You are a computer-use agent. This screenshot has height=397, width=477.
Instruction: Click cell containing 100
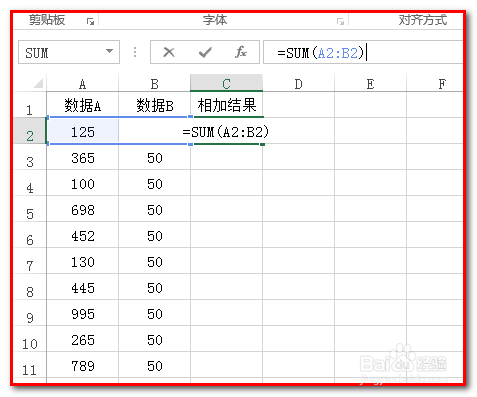(x=82, y=183)
